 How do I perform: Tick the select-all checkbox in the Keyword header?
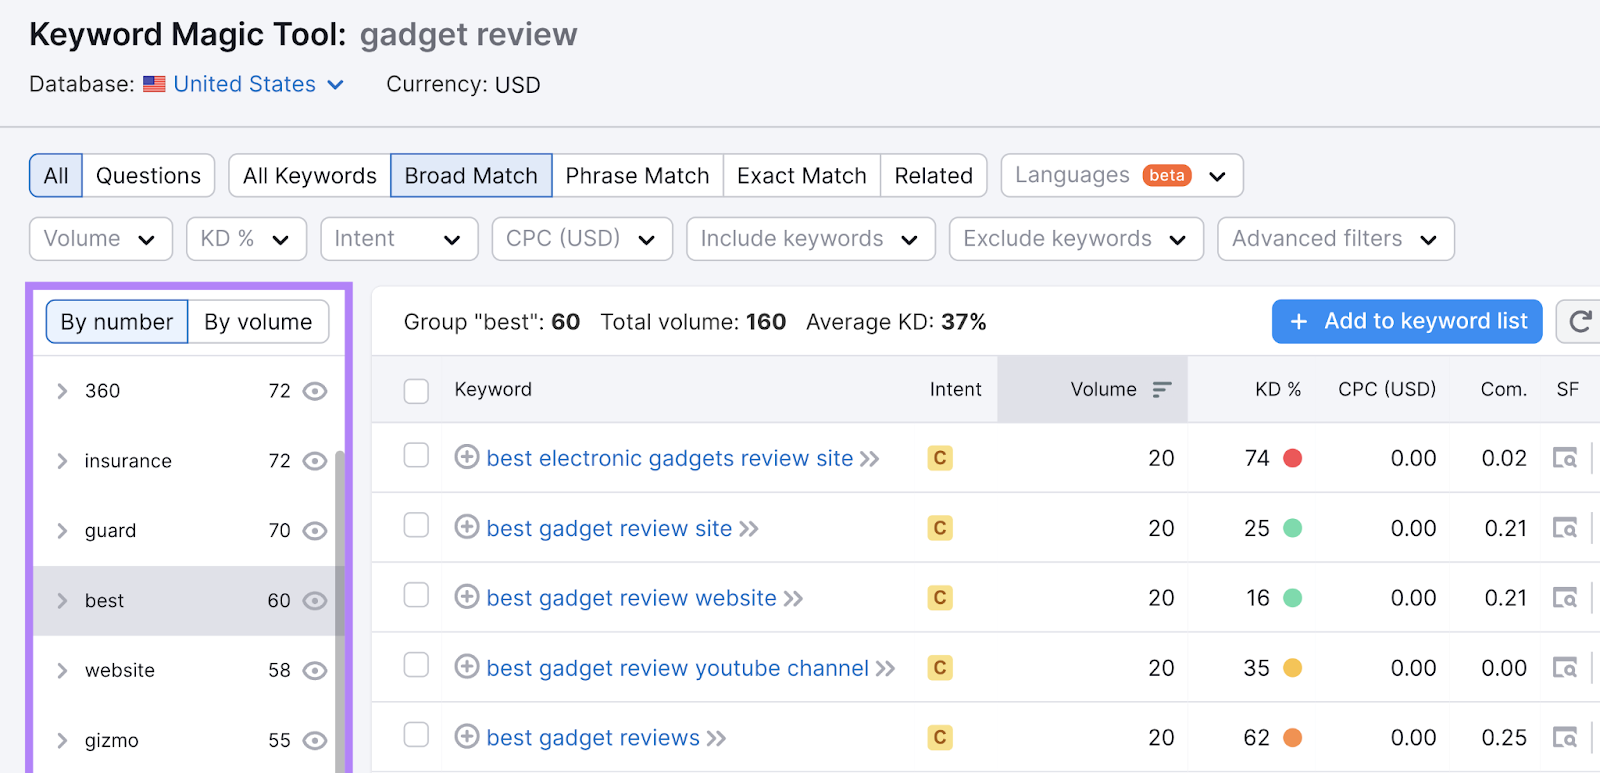point(416,390)
